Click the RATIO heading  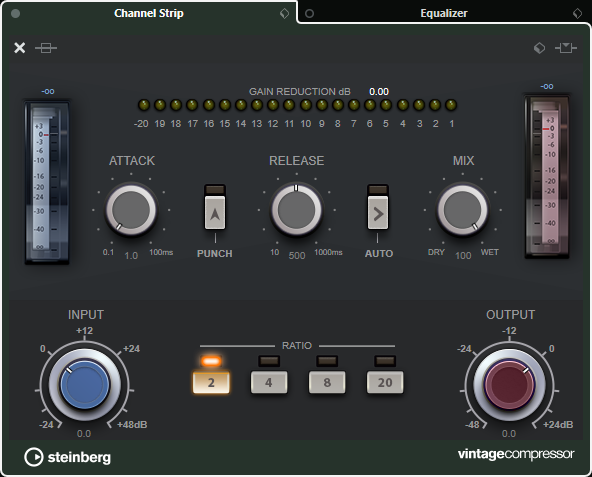tap(297, 346)
